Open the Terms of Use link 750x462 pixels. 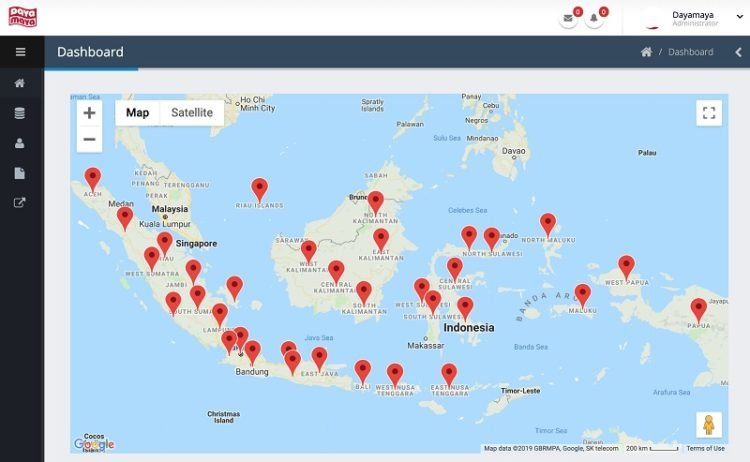tap(706, 449)
